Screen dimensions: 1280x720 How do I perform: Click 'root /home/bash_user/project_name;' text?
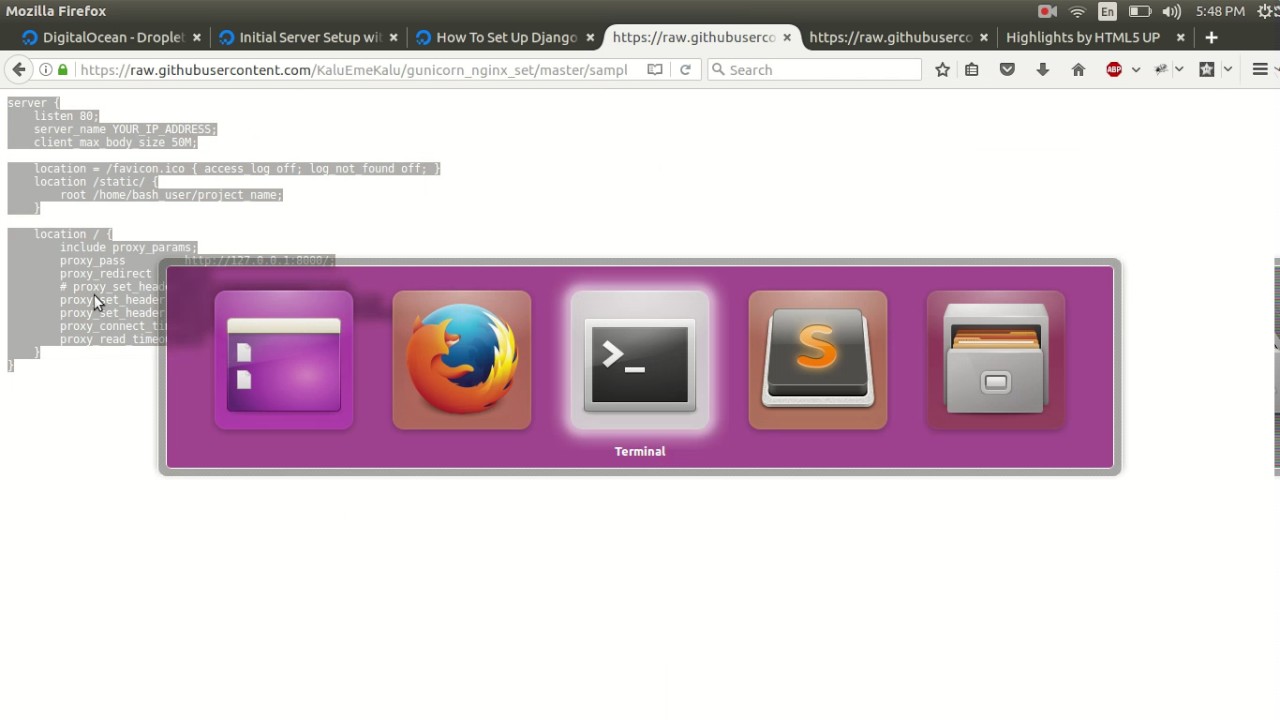click(171, 194)
